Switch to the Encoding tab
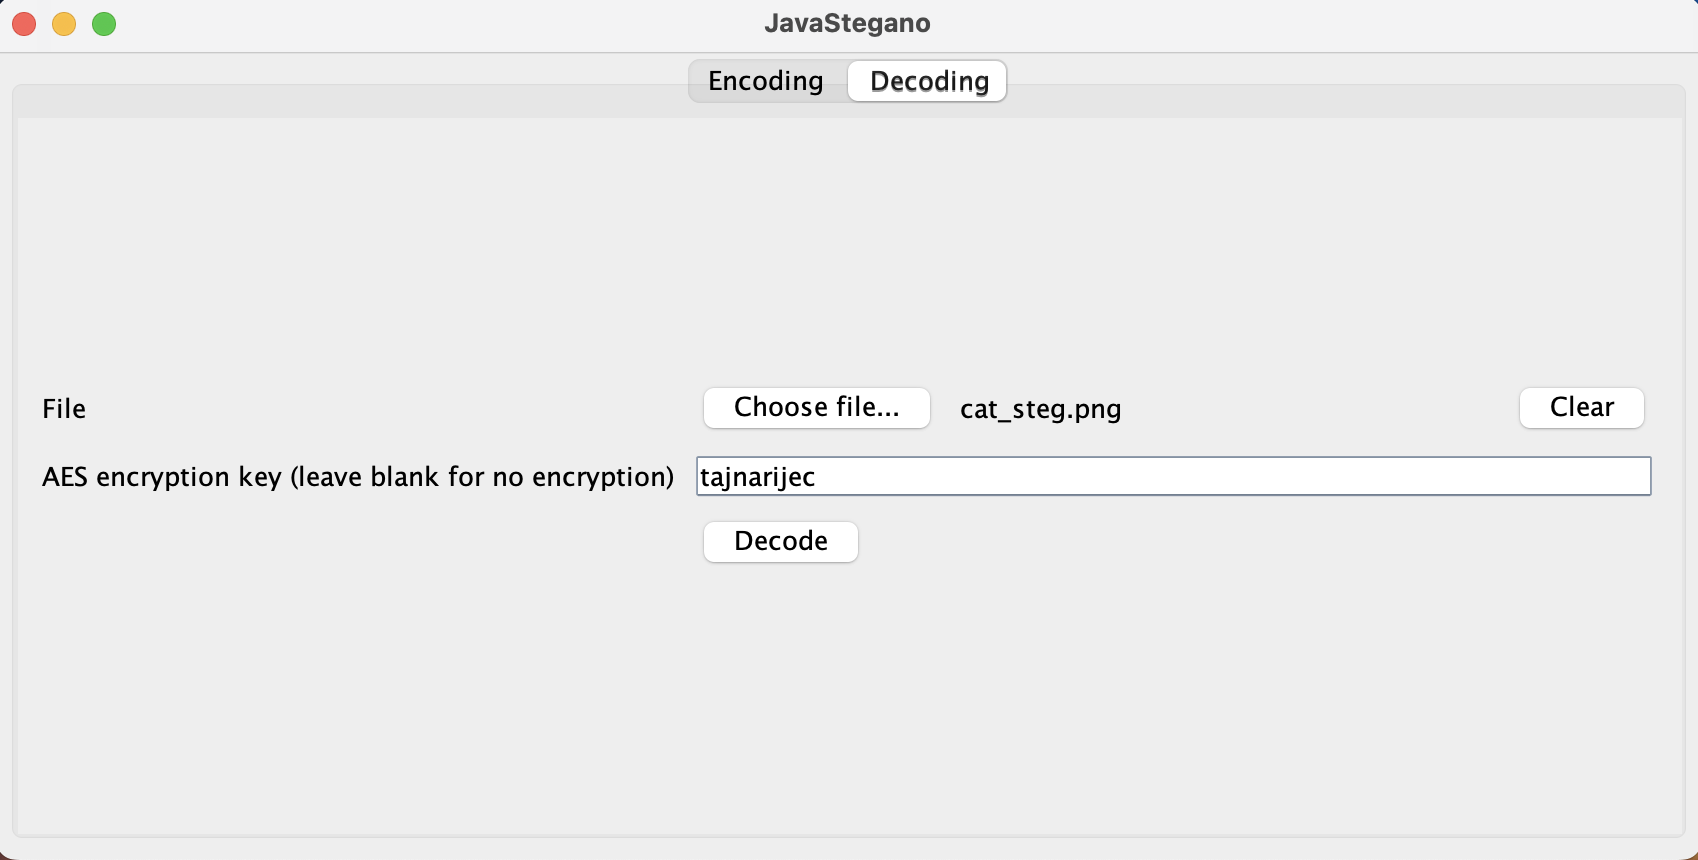 point(766,81)
